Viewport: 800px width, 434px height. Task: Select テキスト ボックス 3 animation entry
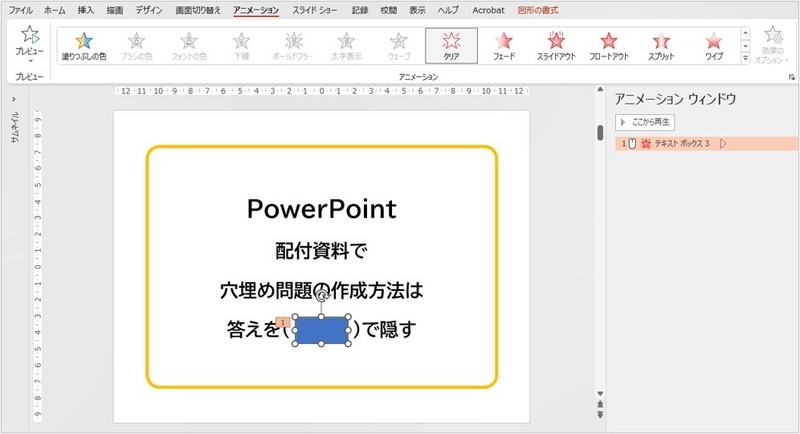tap(707, 144)
